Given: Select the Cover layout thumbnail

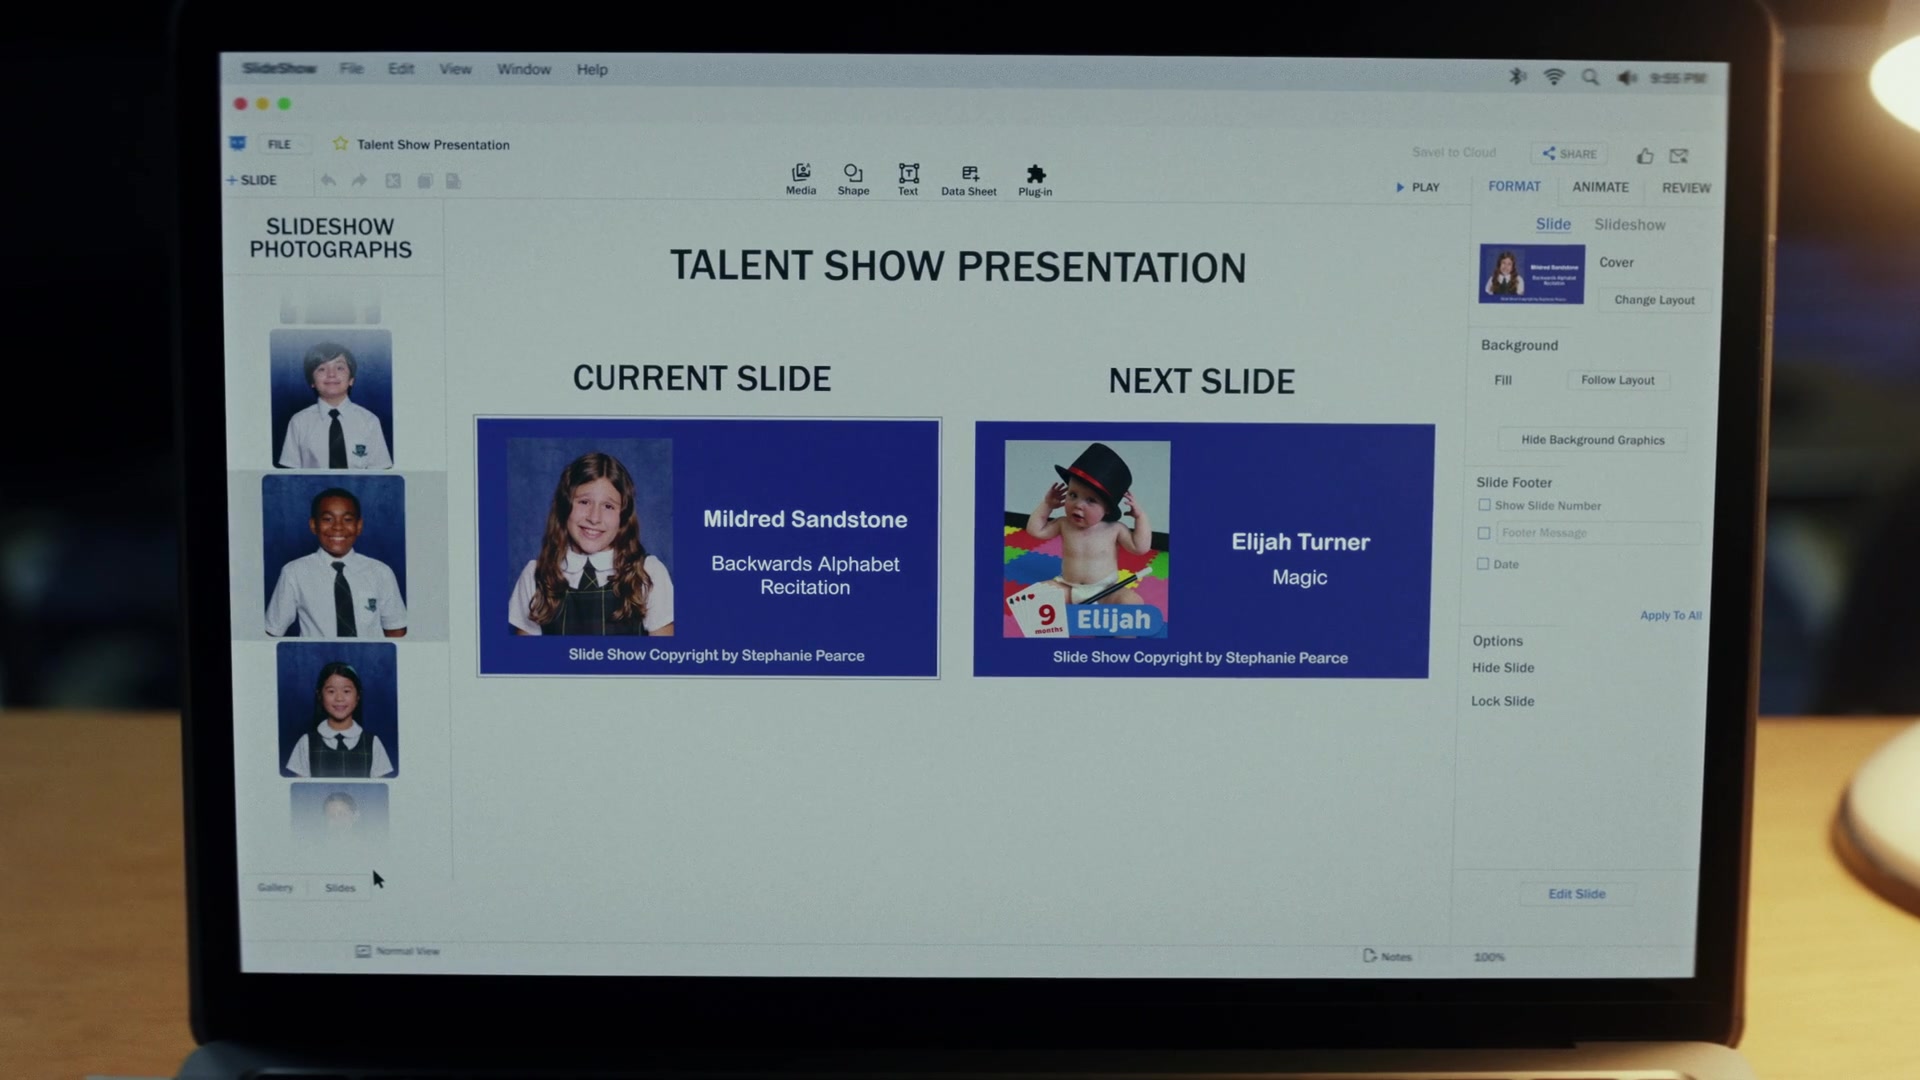Looking at the screenshot, I should point(1532,274).
